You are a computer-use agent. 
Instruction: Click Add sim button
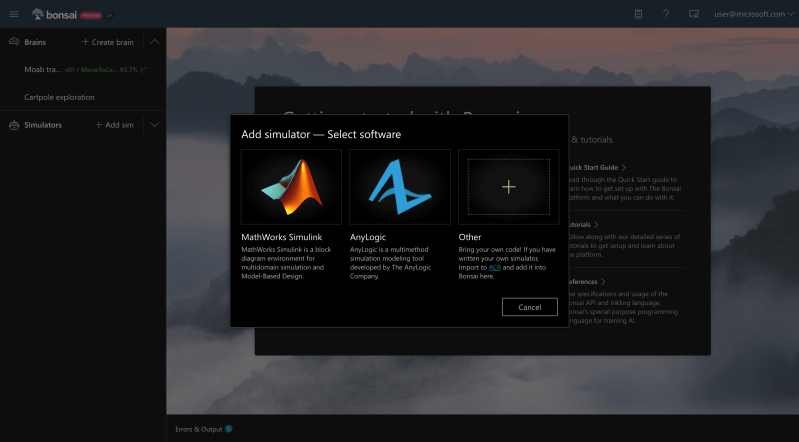point(114,124)
